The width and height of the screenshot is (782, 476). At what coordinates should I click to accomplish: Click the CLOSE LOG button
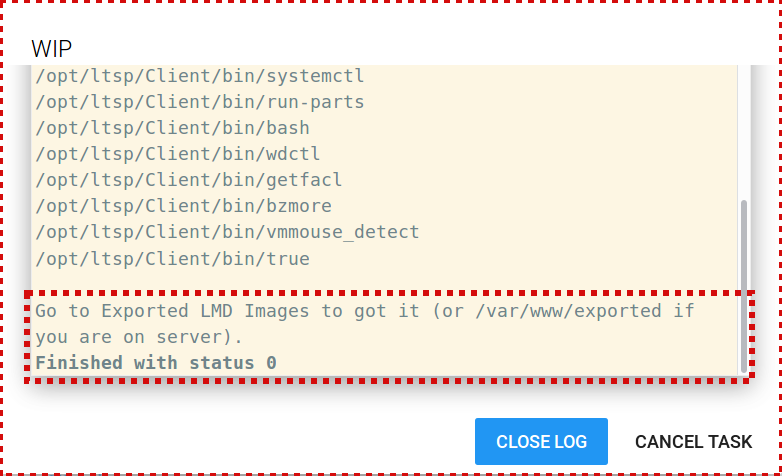(541, 441)
